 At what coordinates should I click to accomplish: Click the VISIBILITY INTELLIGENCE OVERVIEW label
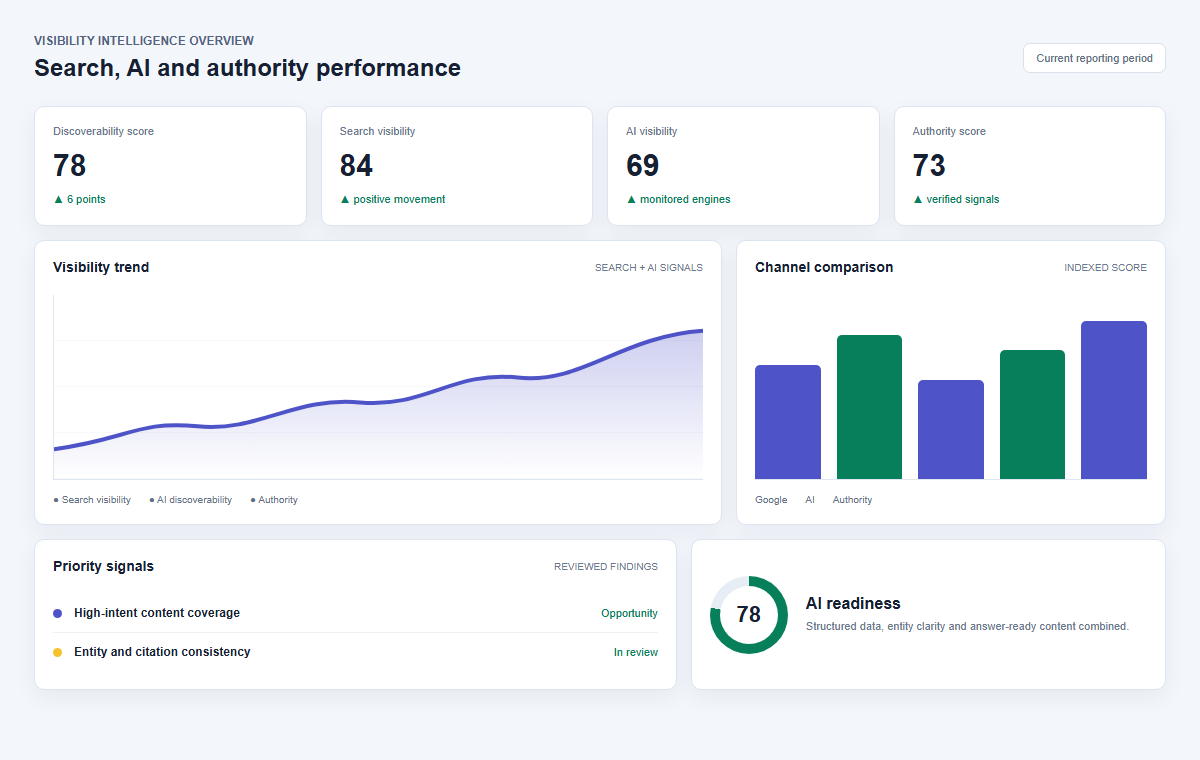(144, 41)
